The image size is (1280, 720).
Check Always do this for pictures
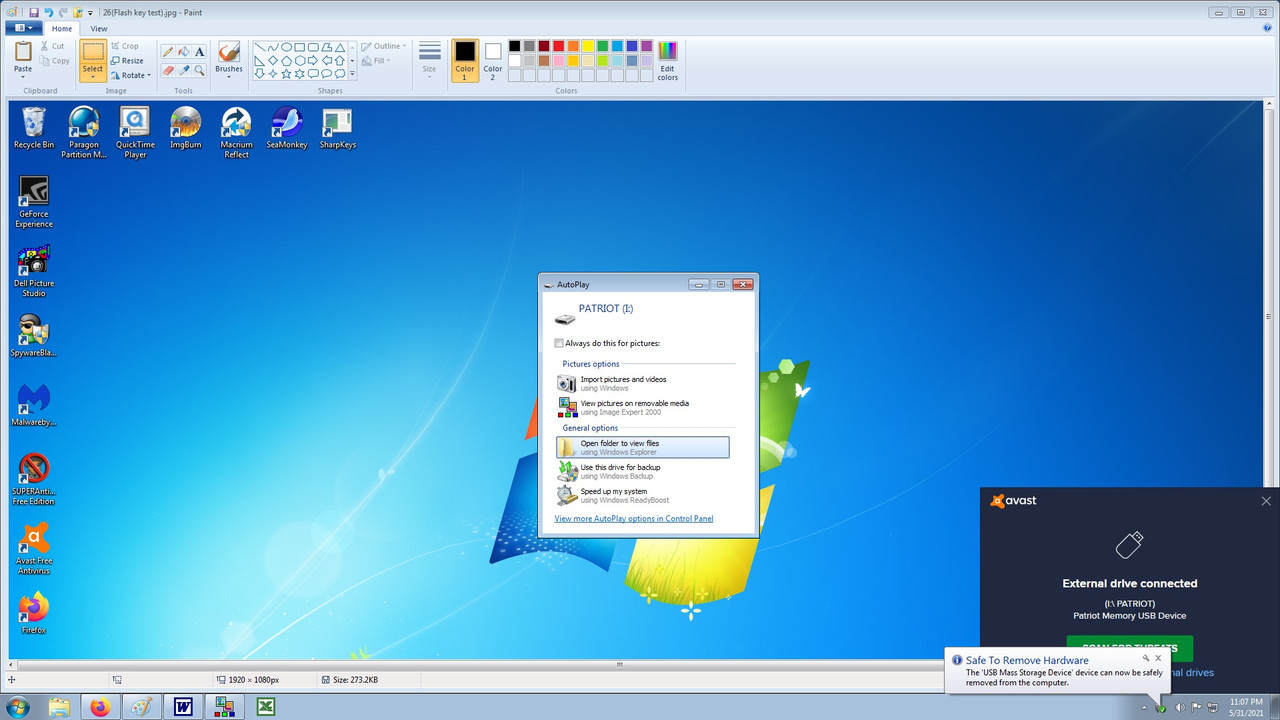[560, 343]
